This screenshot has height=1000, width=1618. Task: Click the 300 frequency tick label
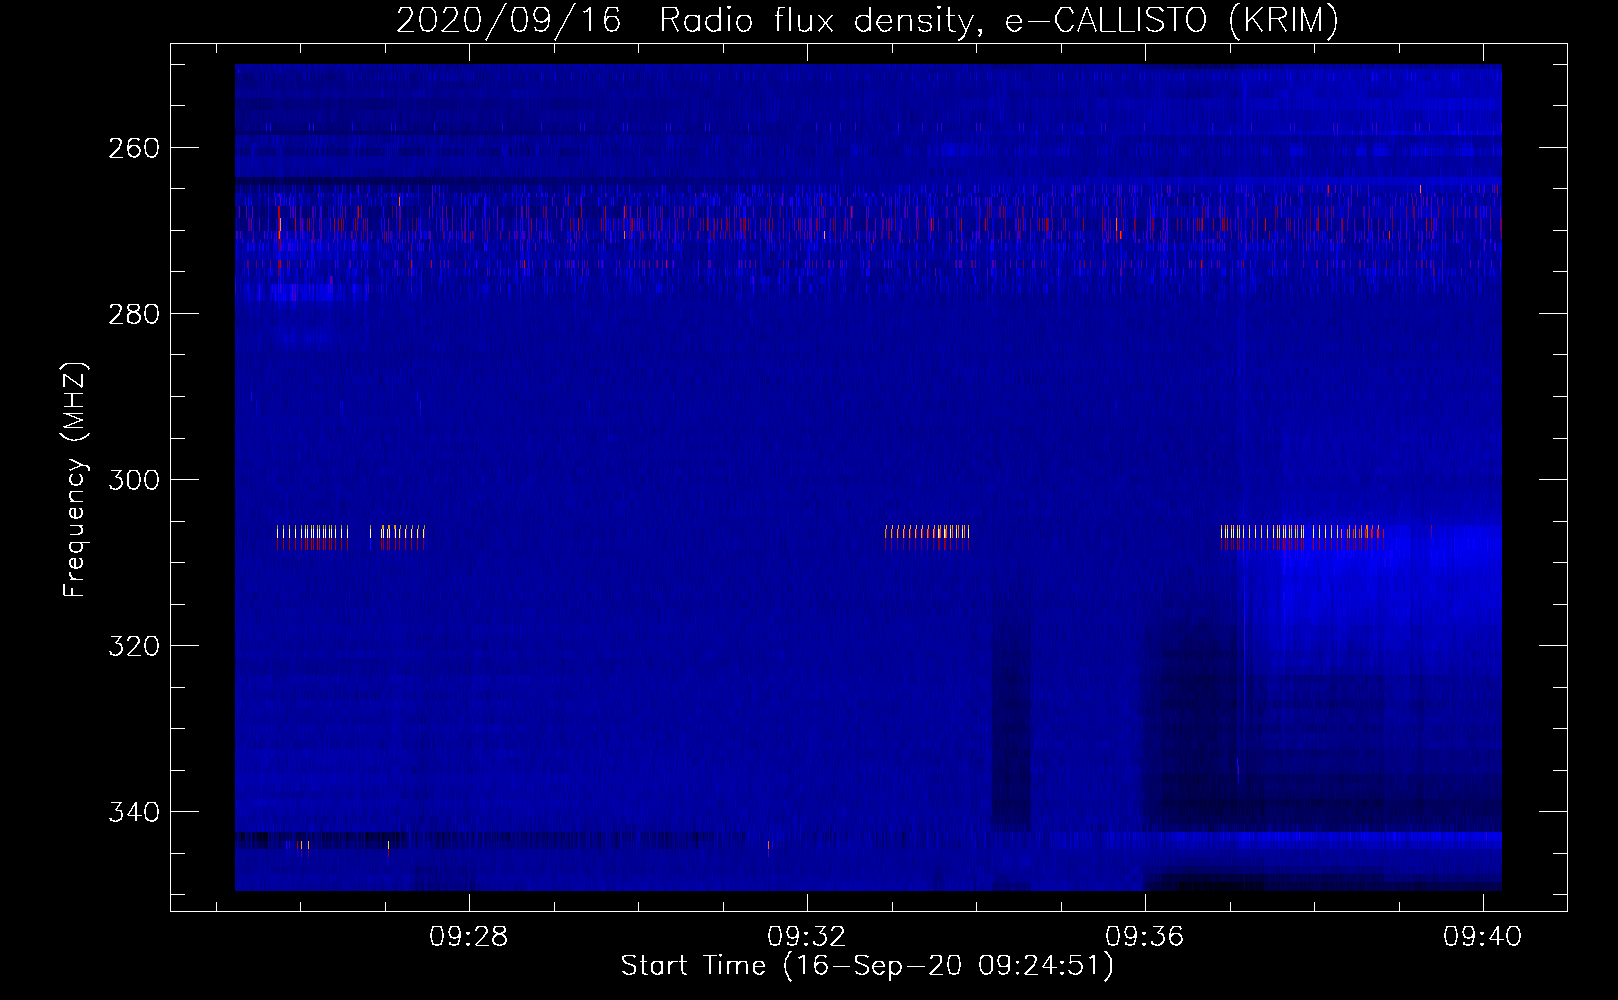134,480
